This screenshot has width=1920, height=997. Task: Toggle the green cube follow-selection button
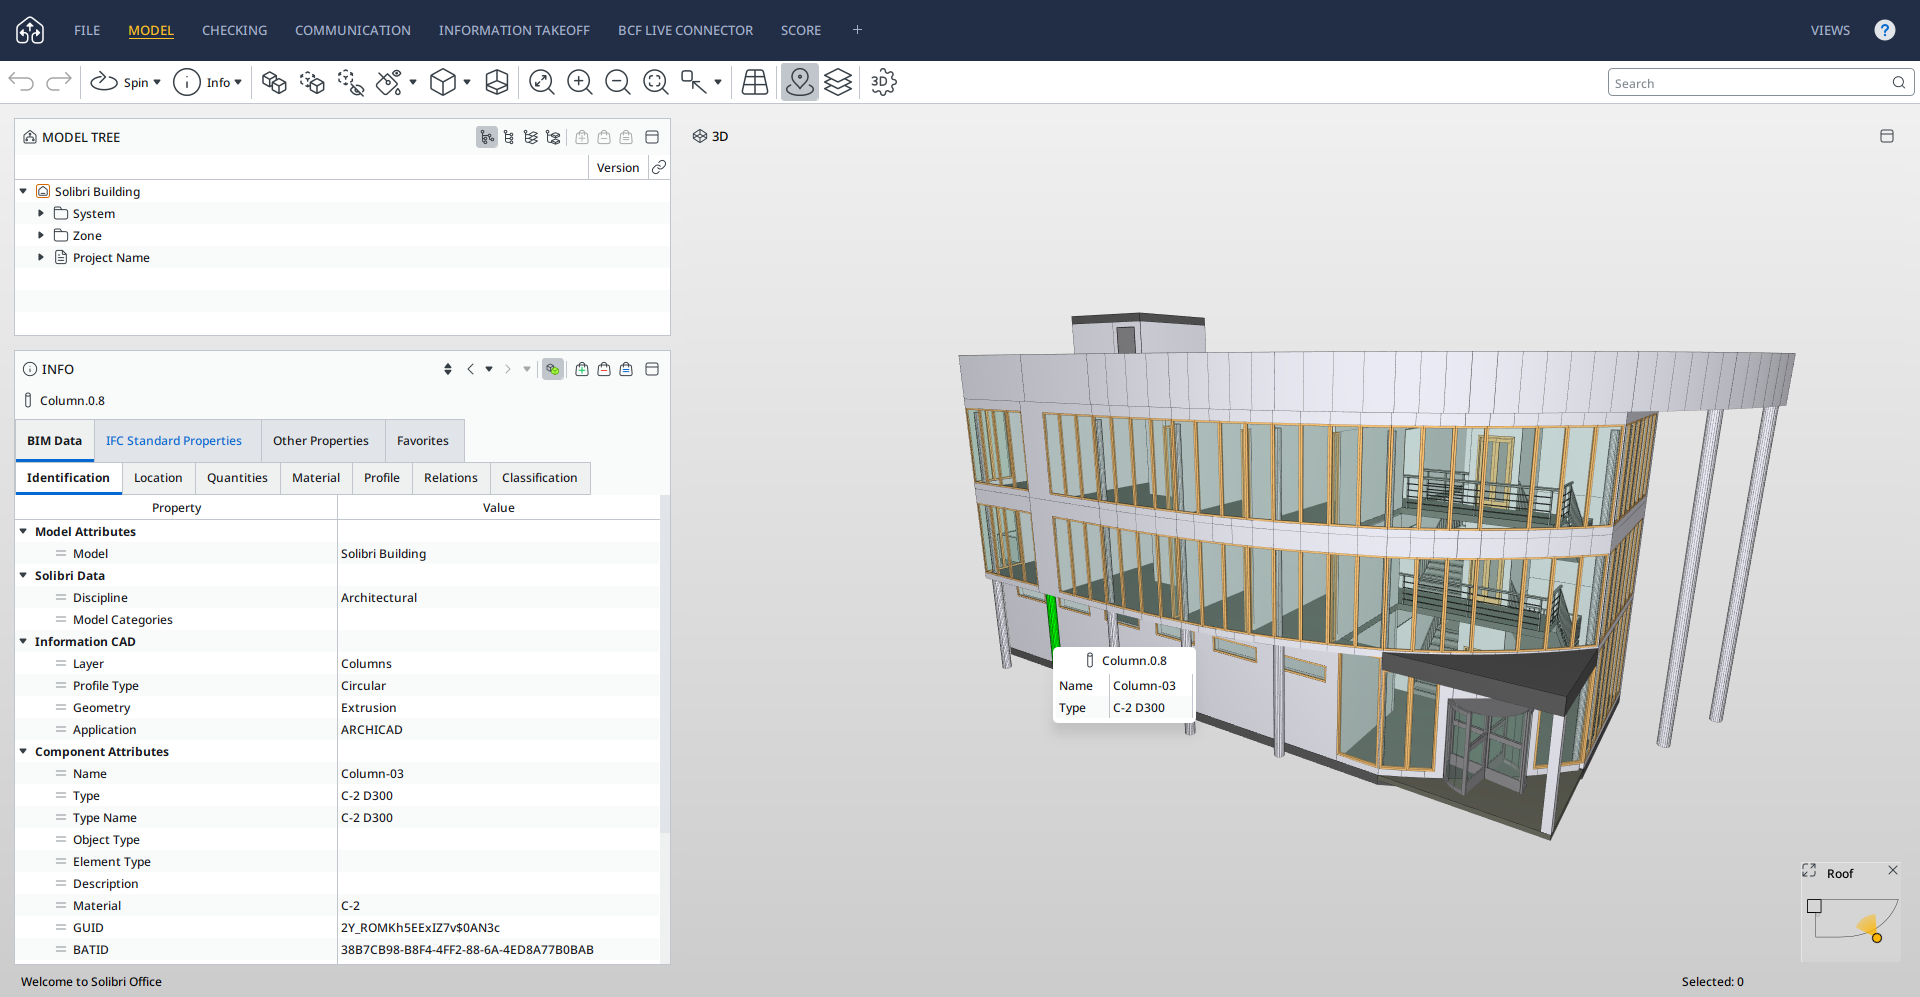tap(553, 369)
